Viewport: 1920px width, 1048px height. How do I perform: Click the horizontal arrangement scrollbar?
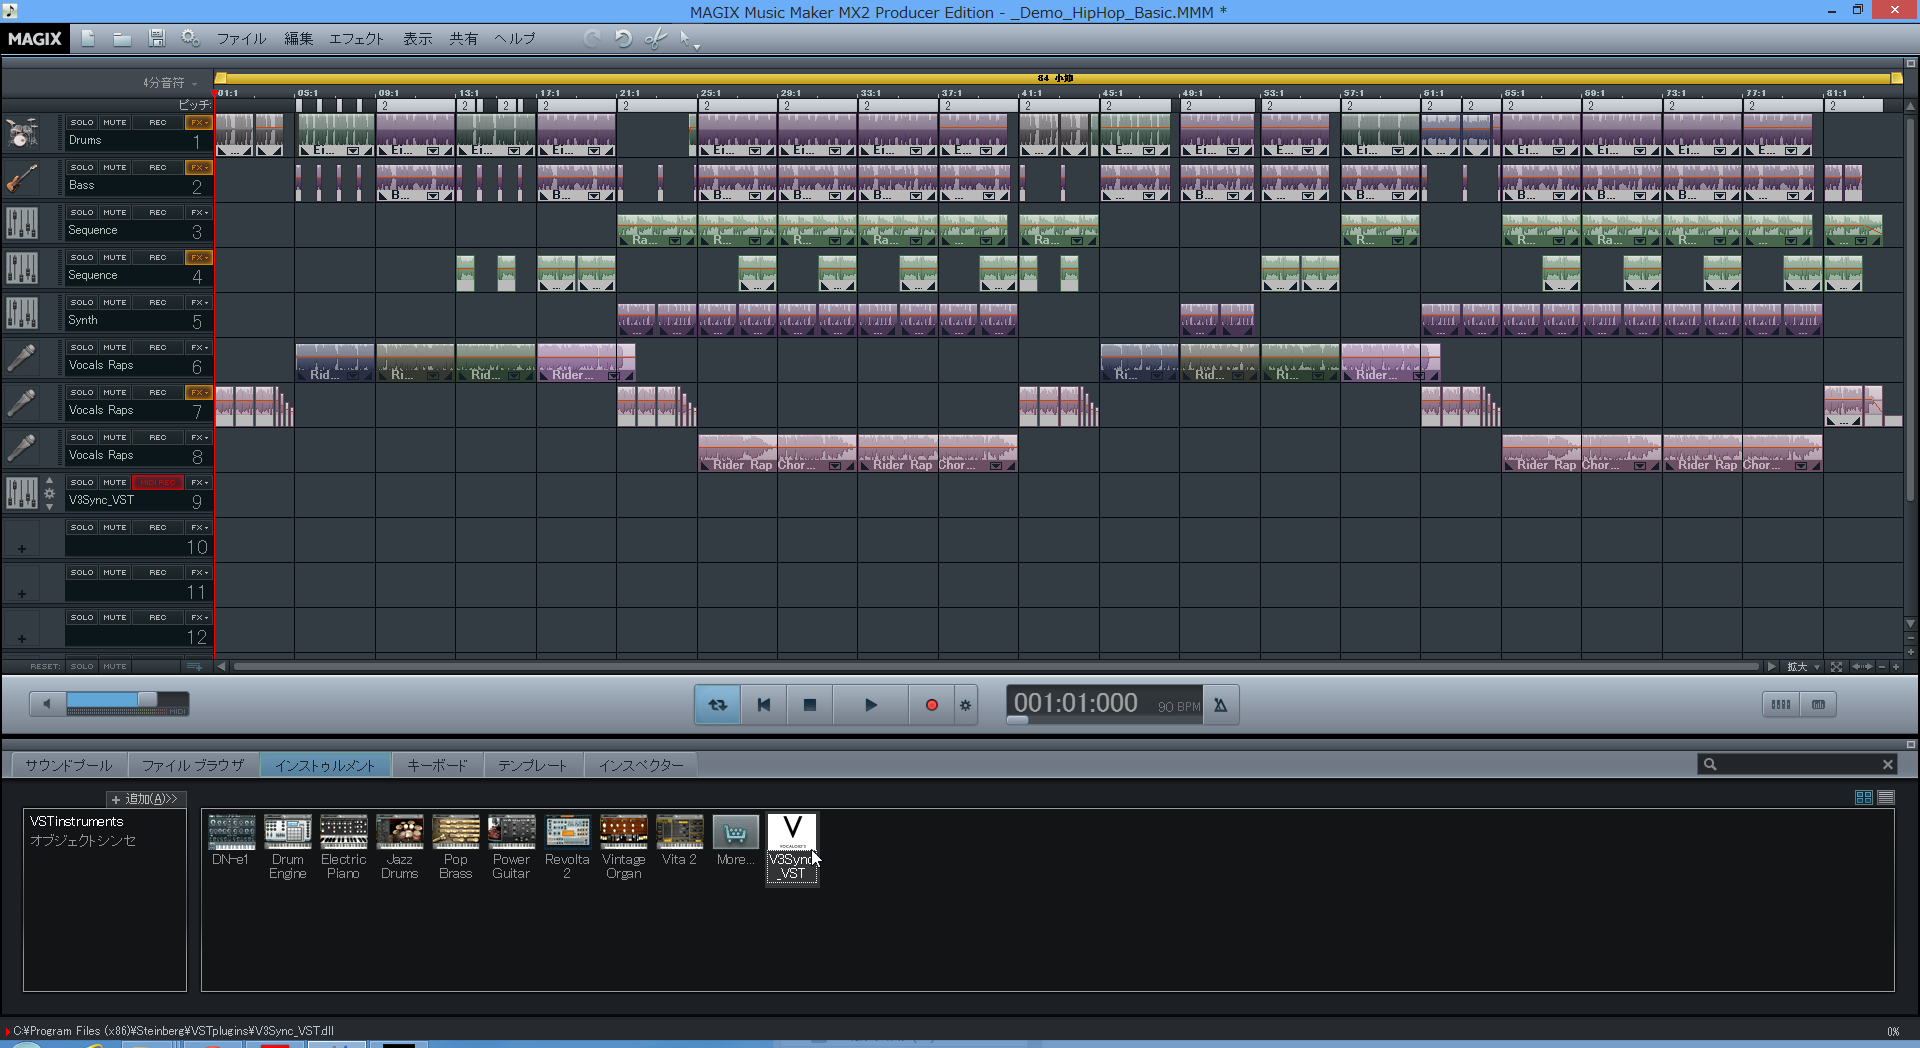995,666
